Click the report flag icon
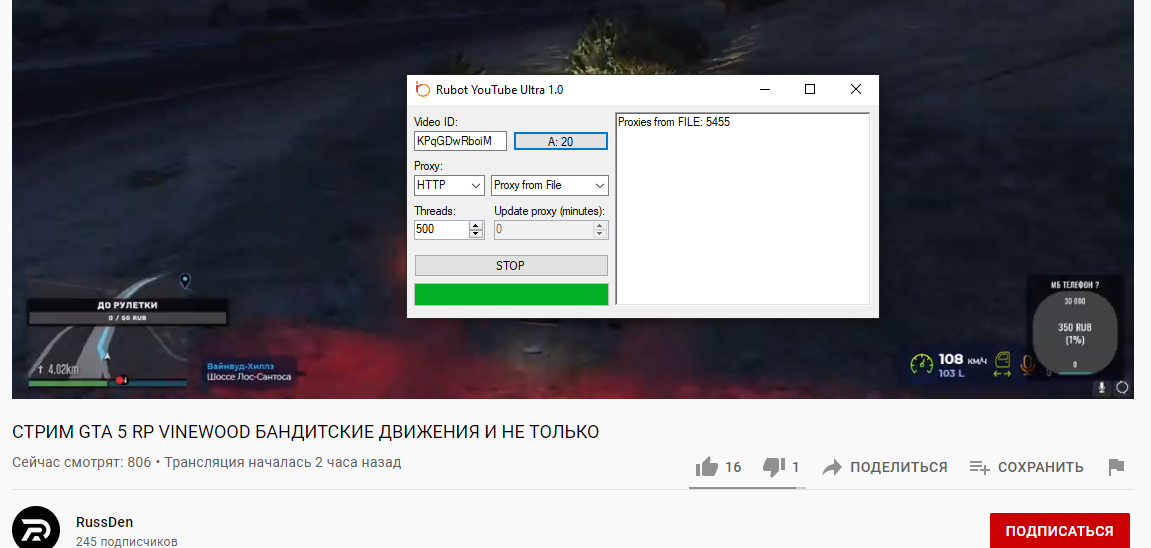The width and height of the screenshot is (1151, 548). [1117, 467]
